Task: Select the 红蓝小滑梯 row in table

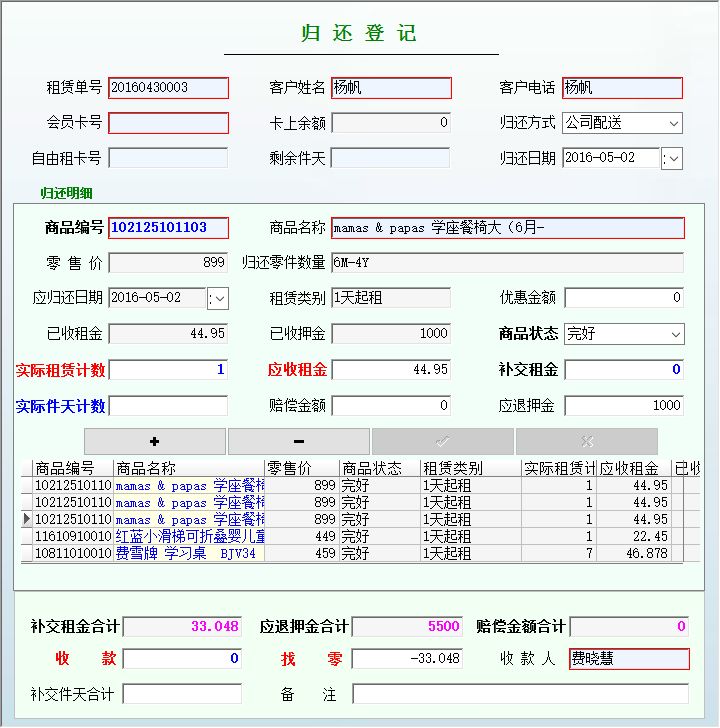Action: point(190,536)
